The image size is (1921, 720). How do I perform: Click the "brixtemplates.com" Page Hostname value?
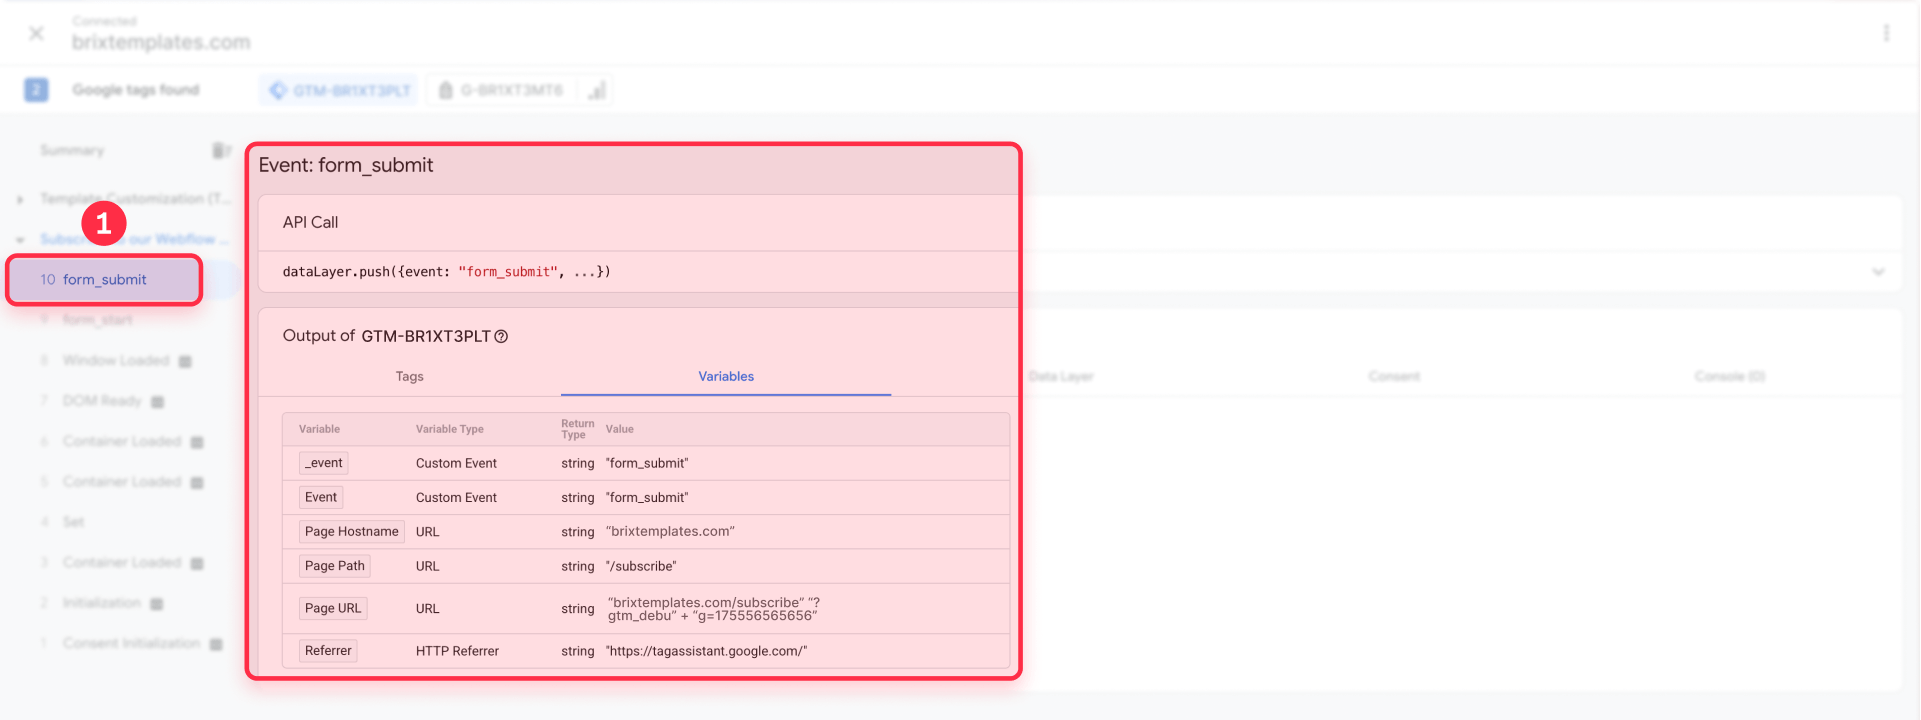[670, 532]
